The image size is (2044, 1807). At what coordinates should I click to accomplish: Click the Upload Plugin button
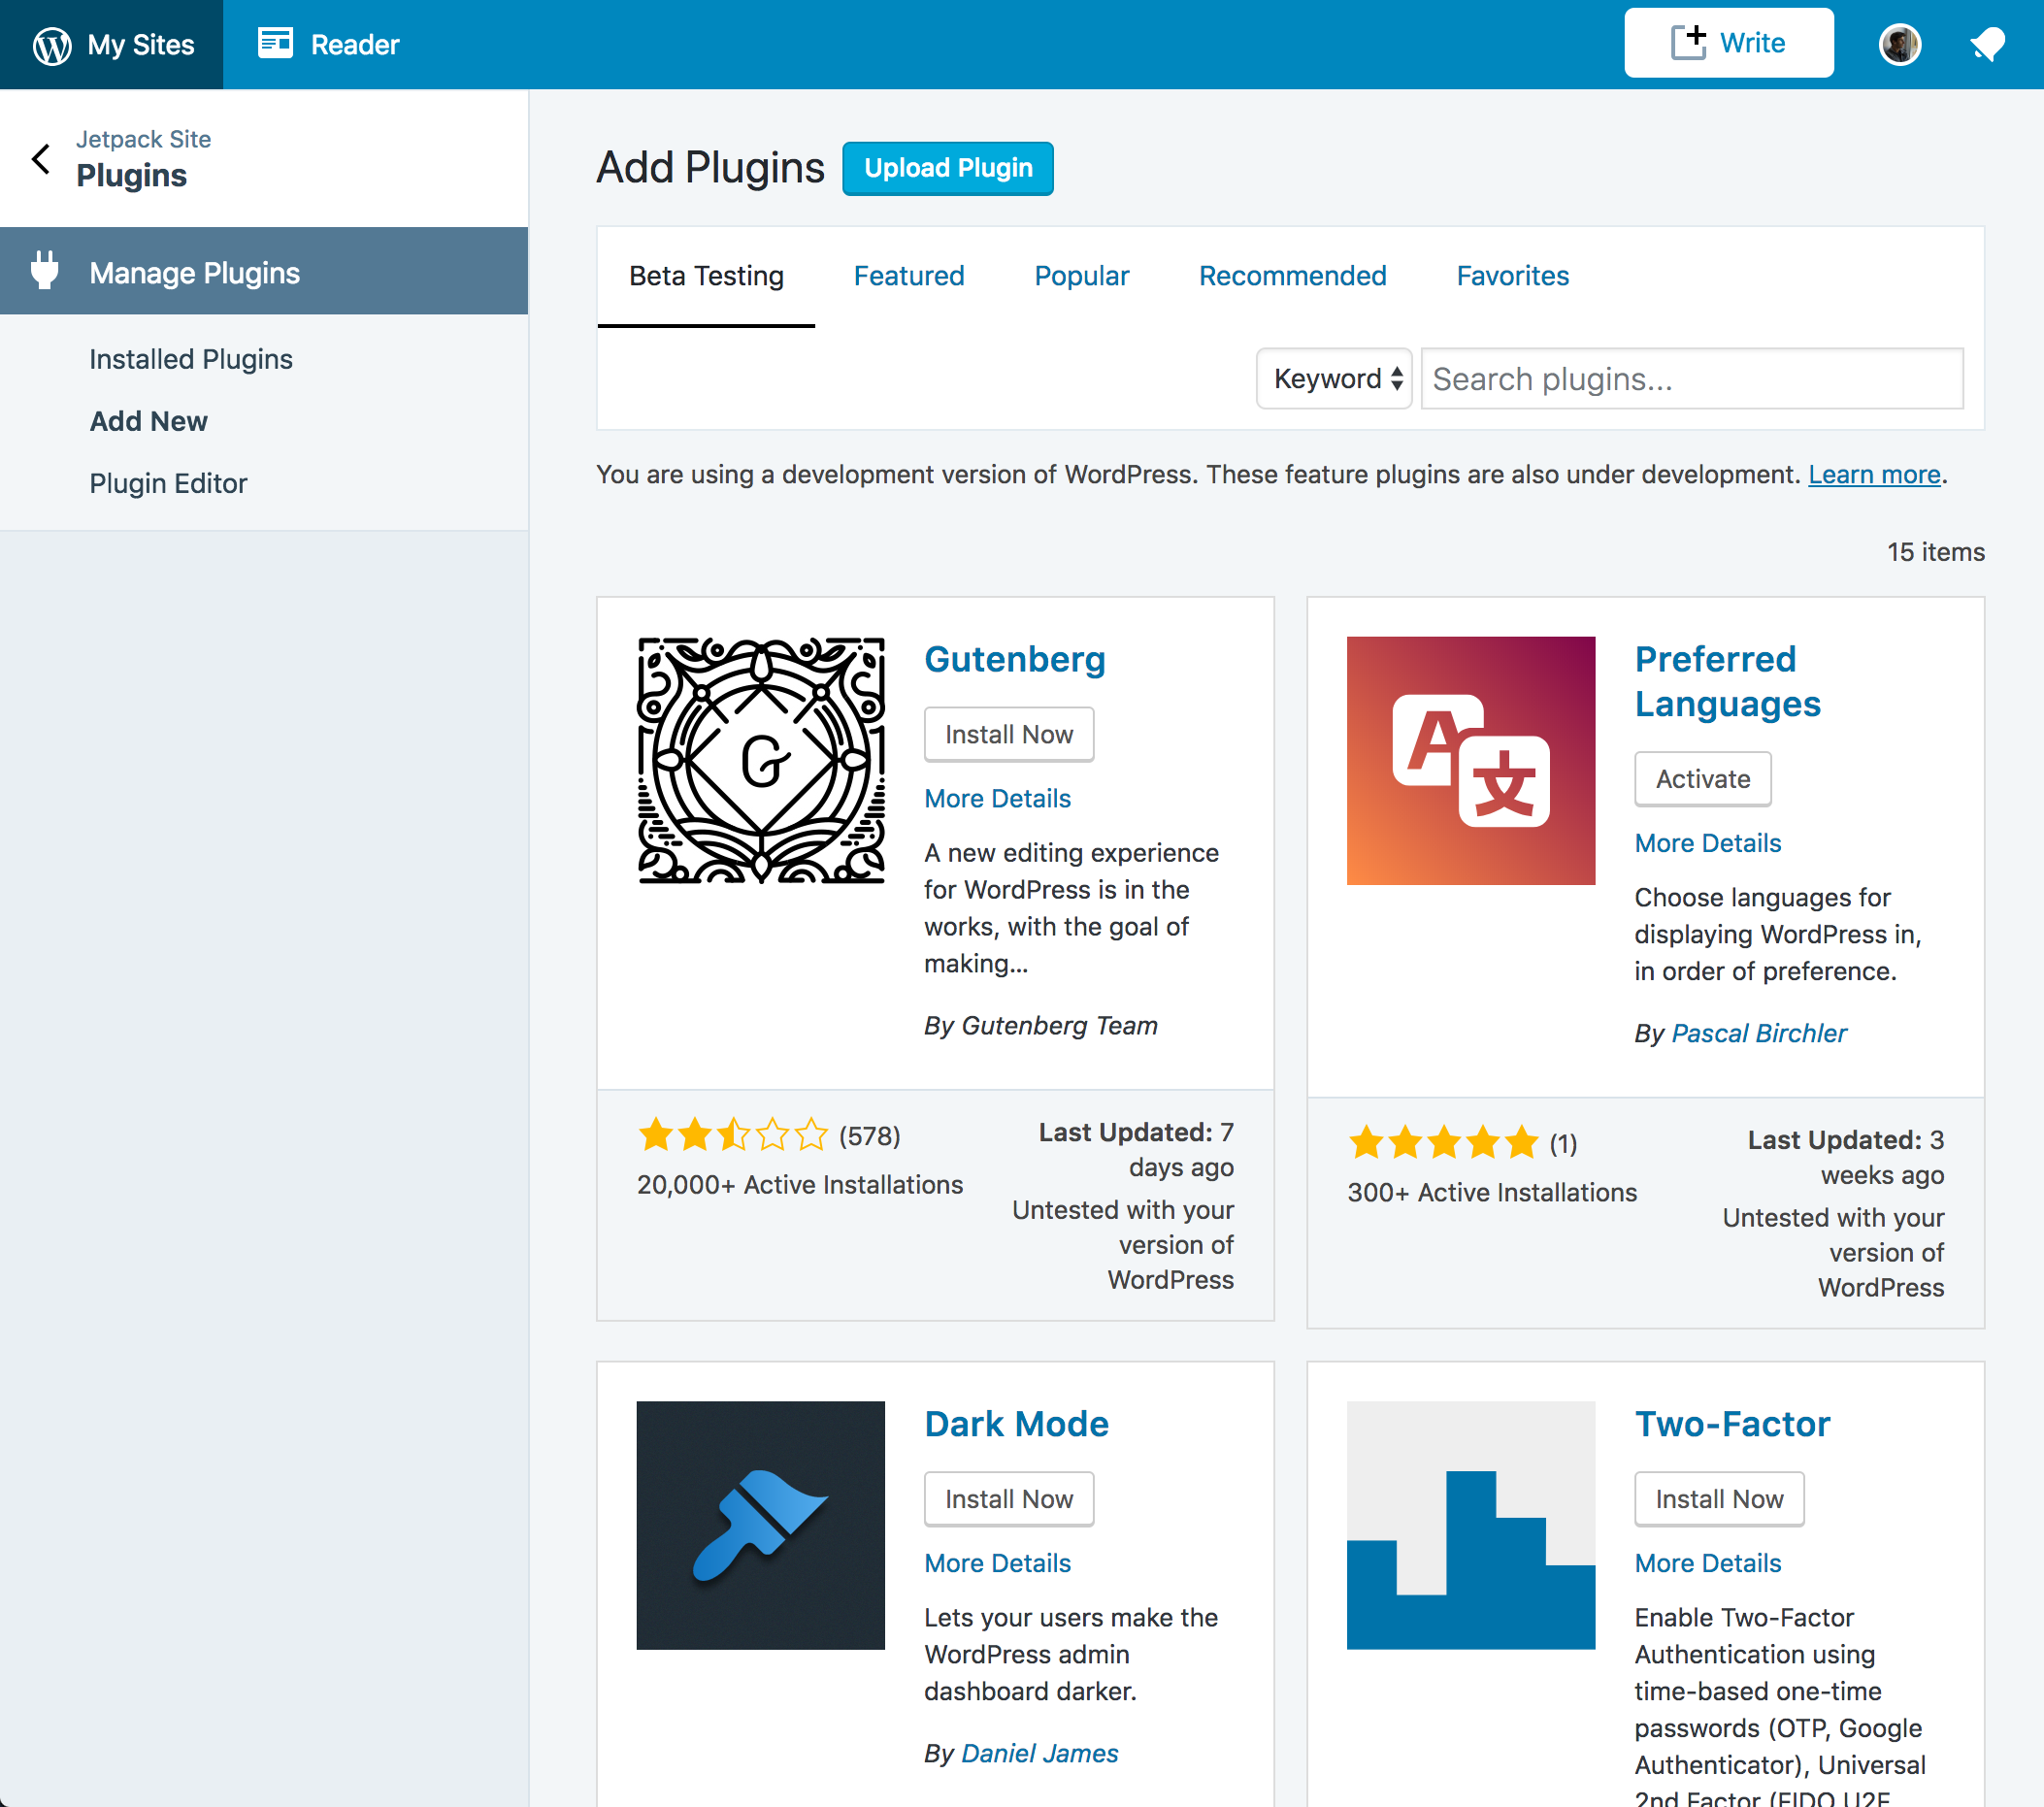(947, 168)
